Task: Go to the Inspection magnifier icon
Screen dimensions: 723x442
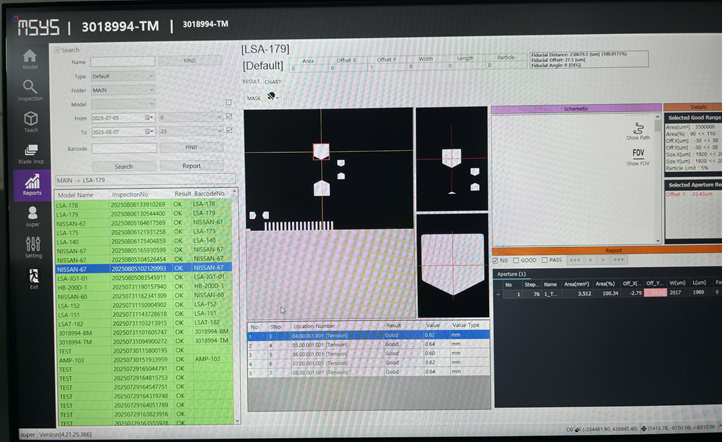Action: click(x=30, y=89)
